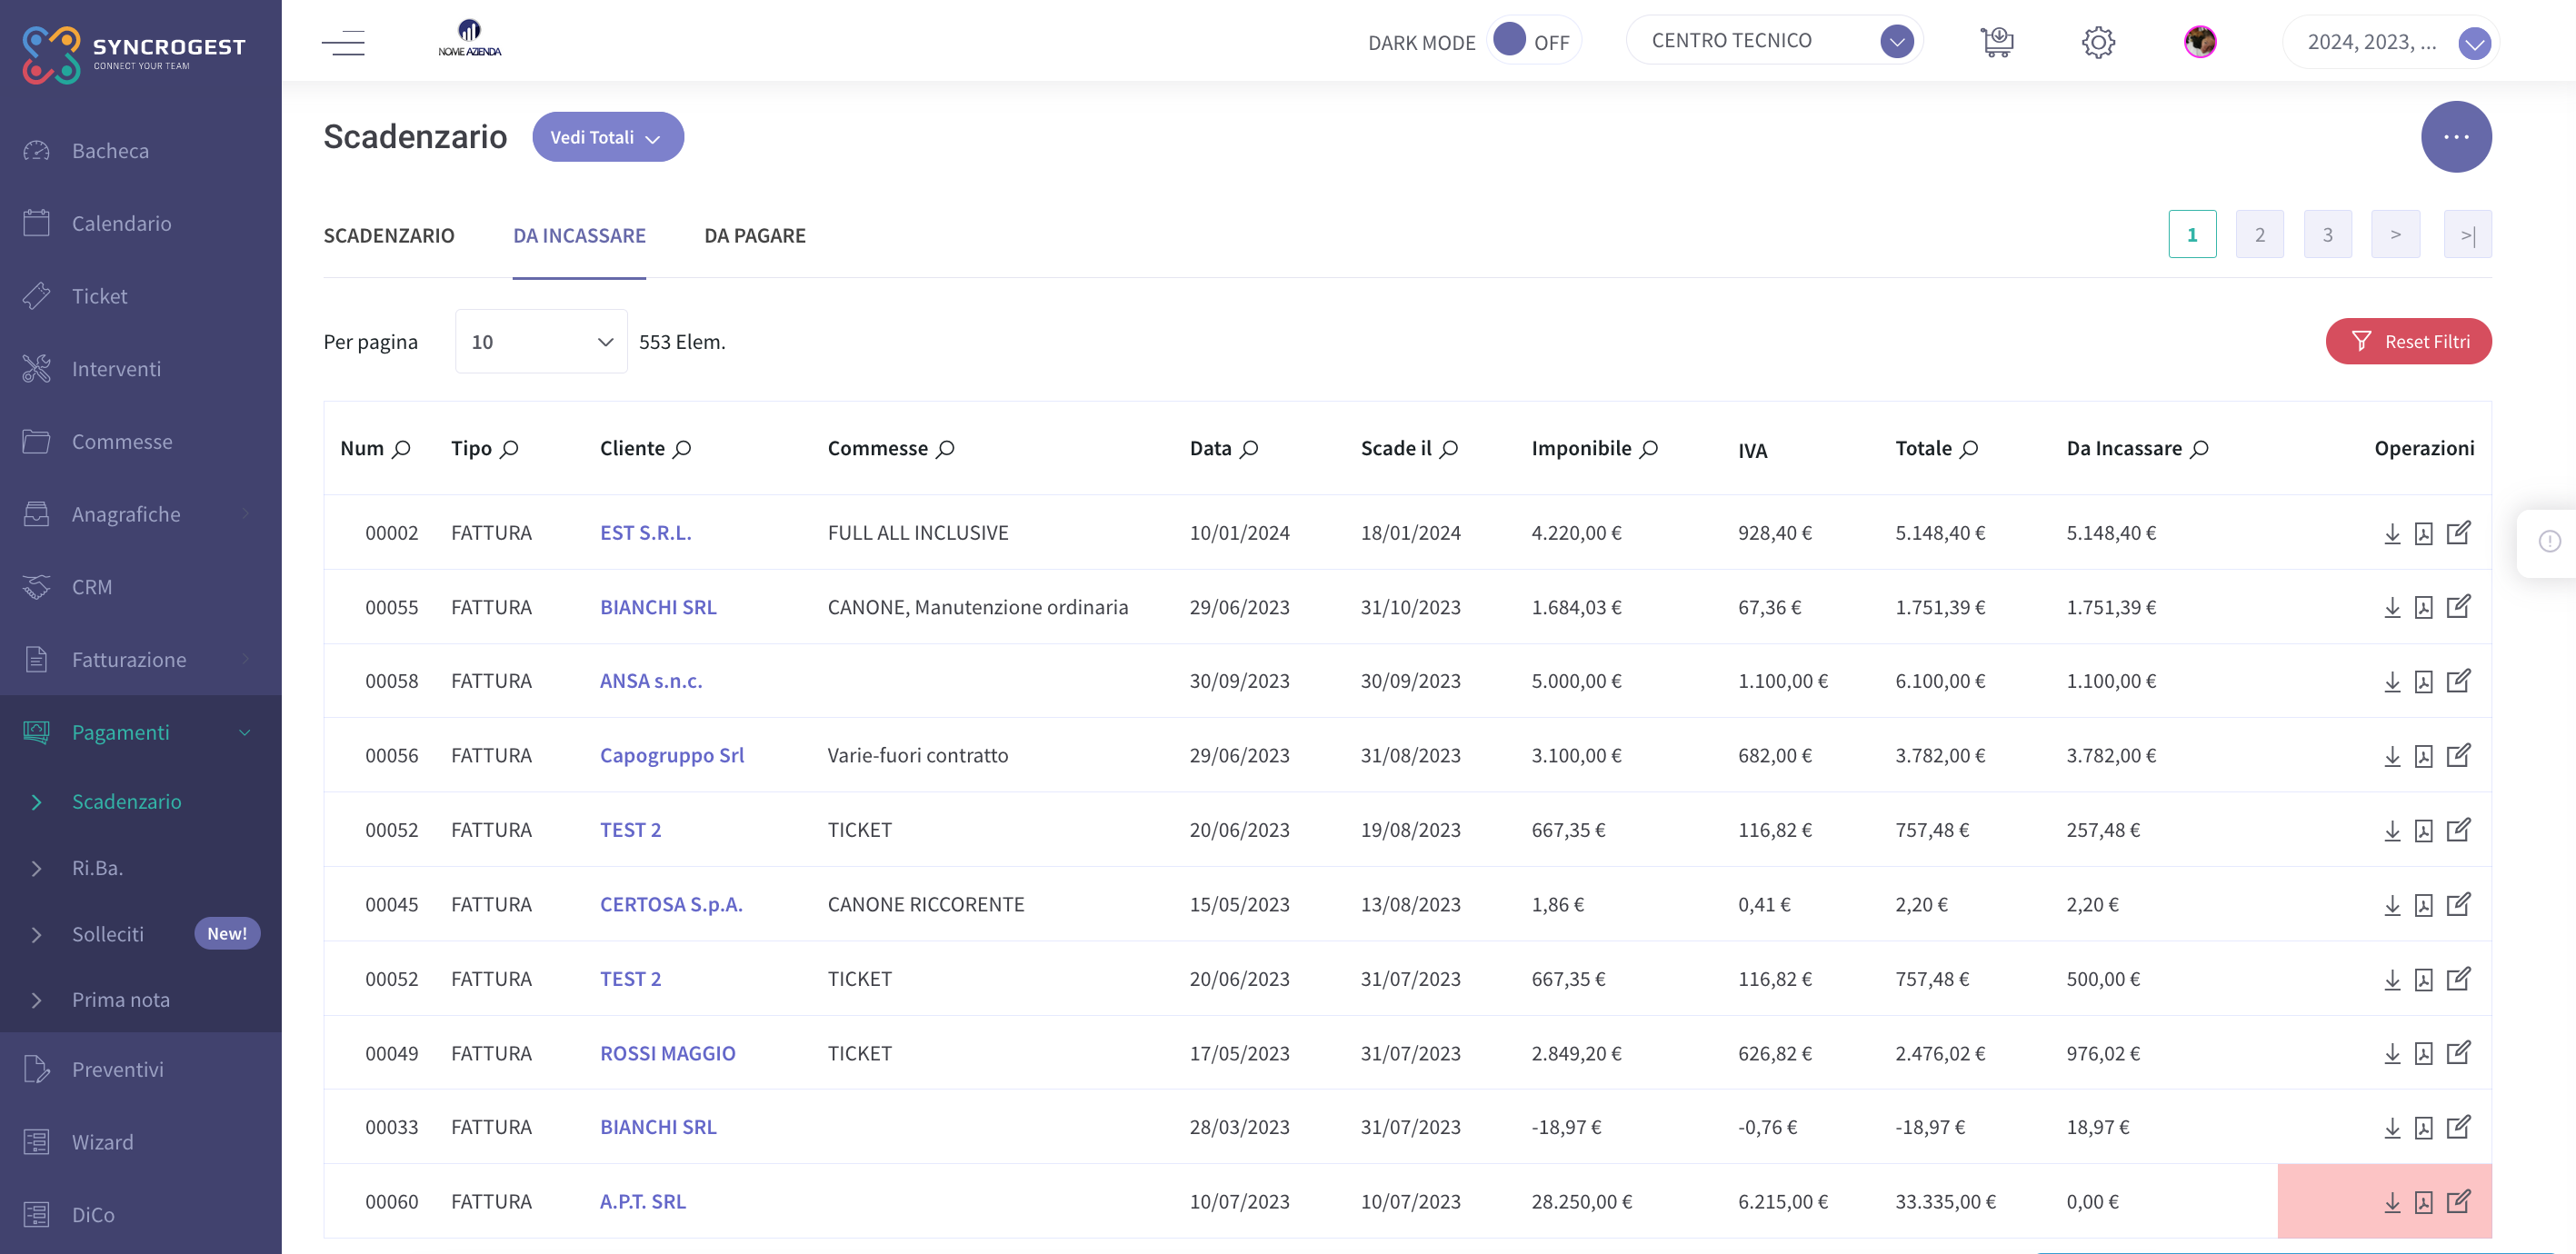
Task: Open Prima nota submenu item
Action: (x=140, y=1000)
